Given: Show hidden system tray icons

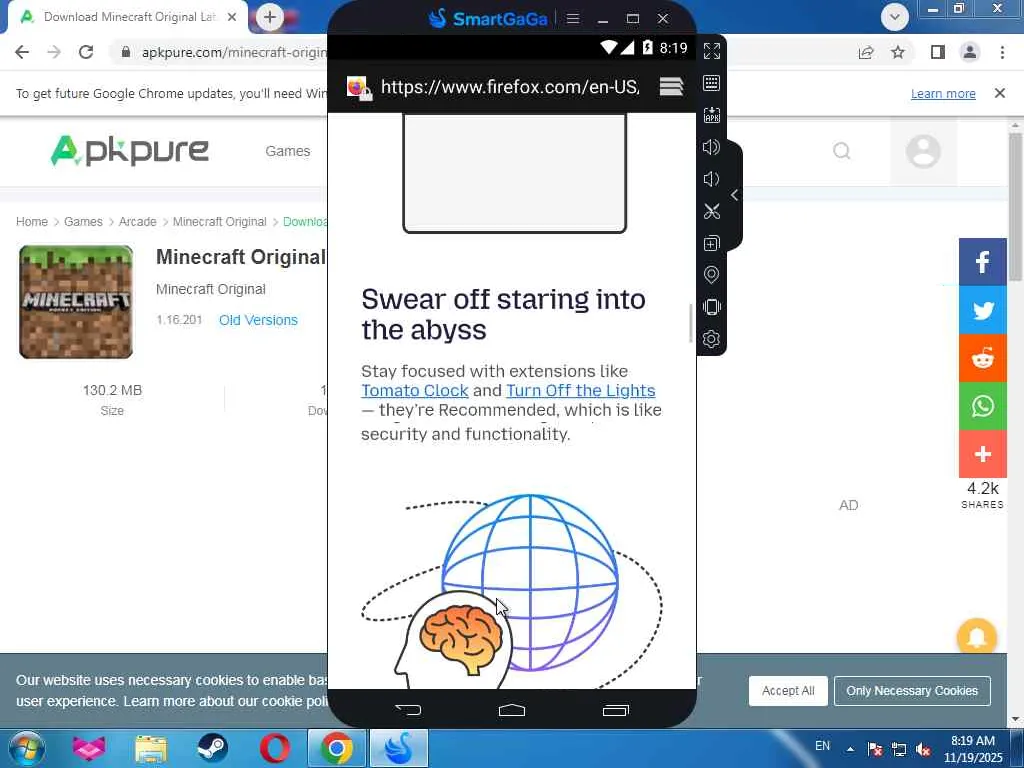Looking at the screenshot, I should [x=850, y=749].
